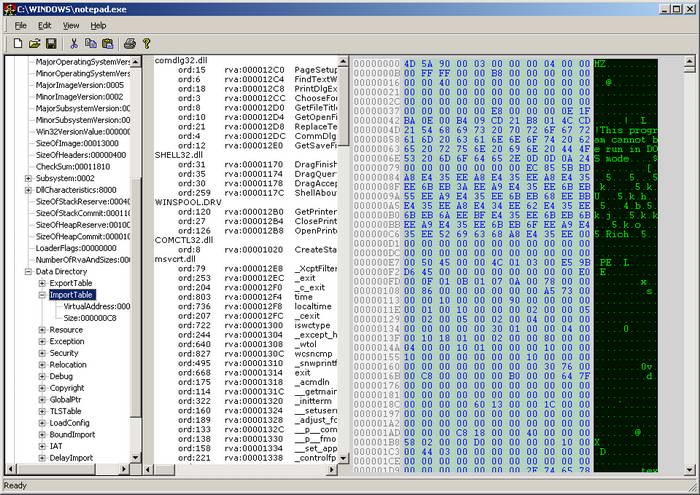Click import list scrollbar down arrow
This screenshot has width=700, height=495.
(343, 458)
